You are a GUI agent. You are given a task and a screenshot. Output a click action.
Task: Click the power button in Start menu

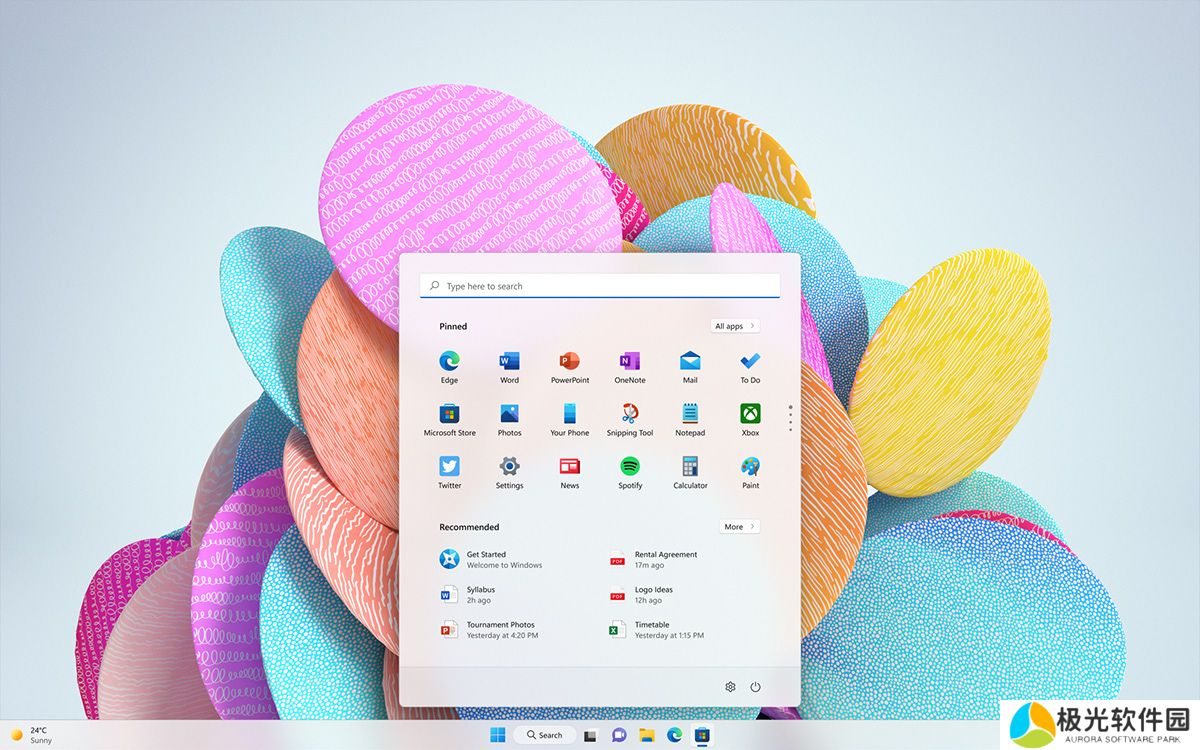click(755, 687)
